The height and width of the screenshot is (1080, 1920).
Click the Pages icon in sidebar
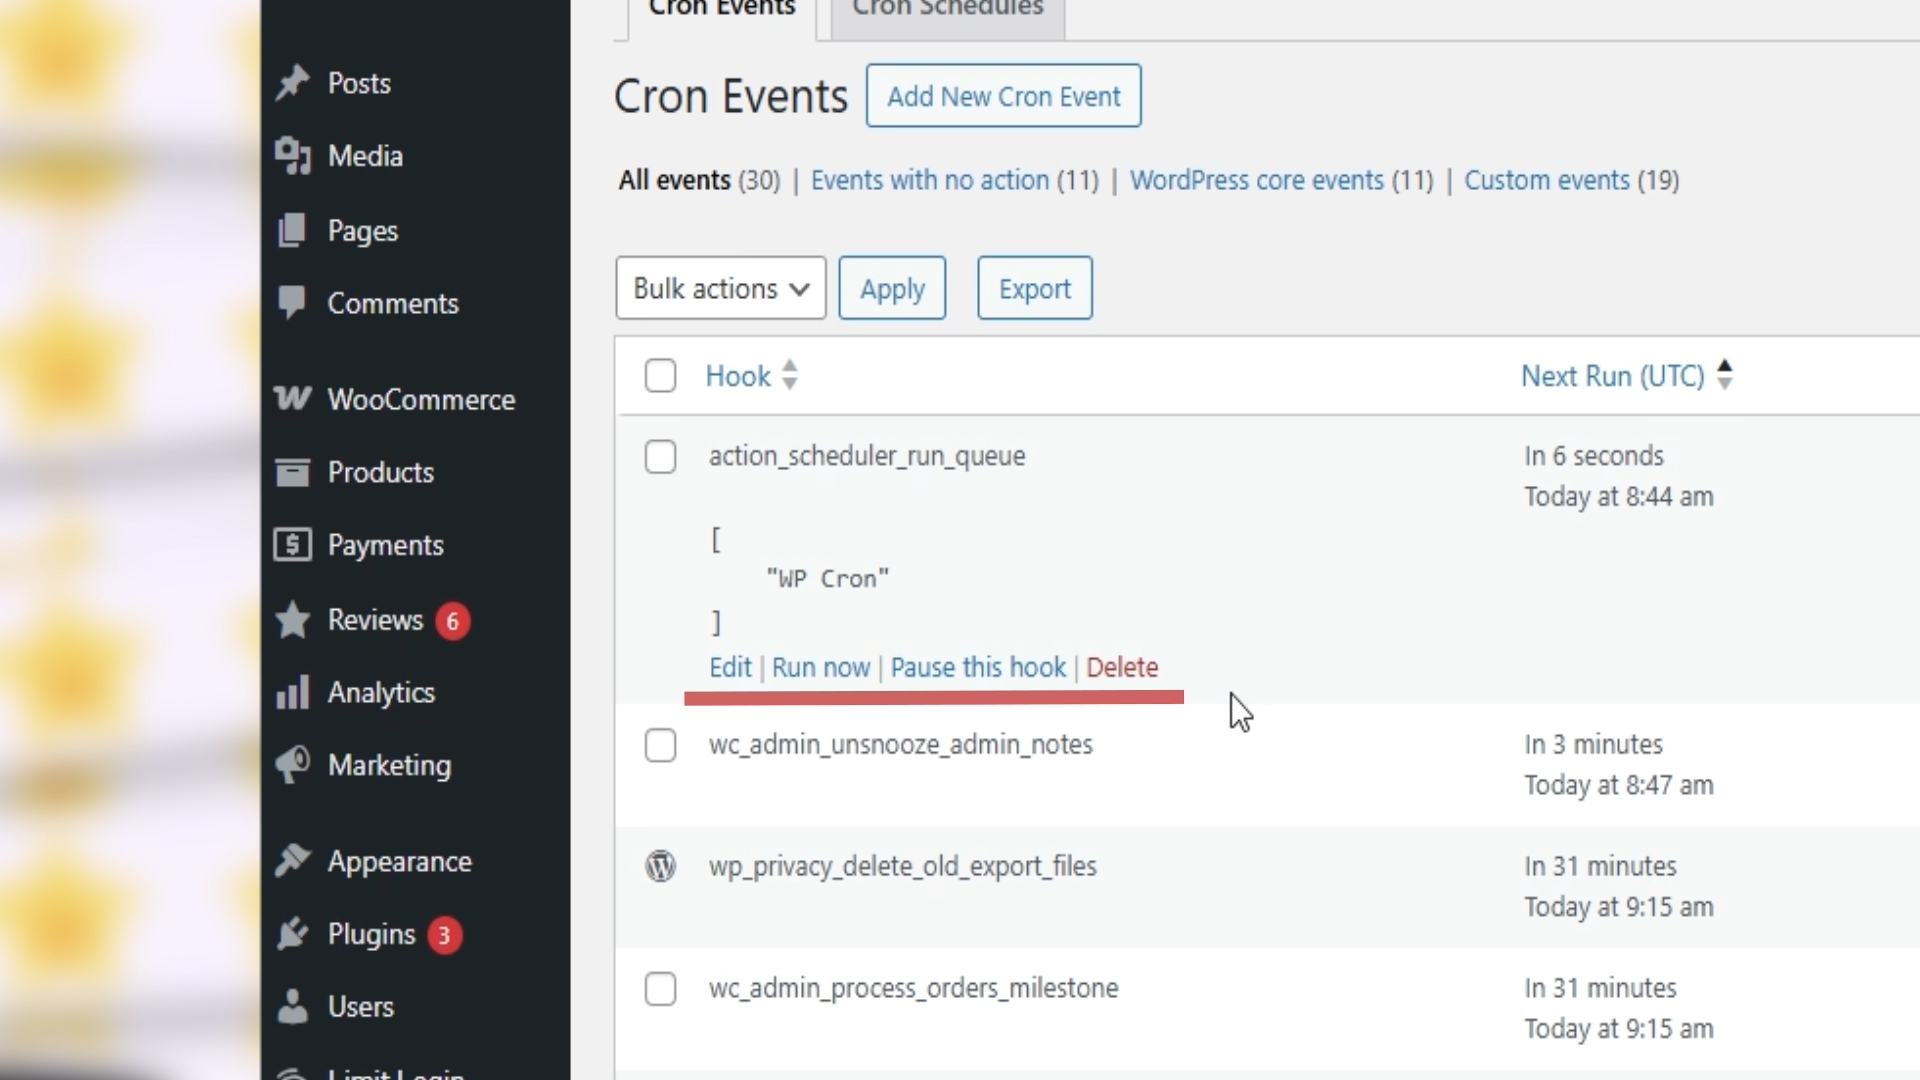pos(292,231)
